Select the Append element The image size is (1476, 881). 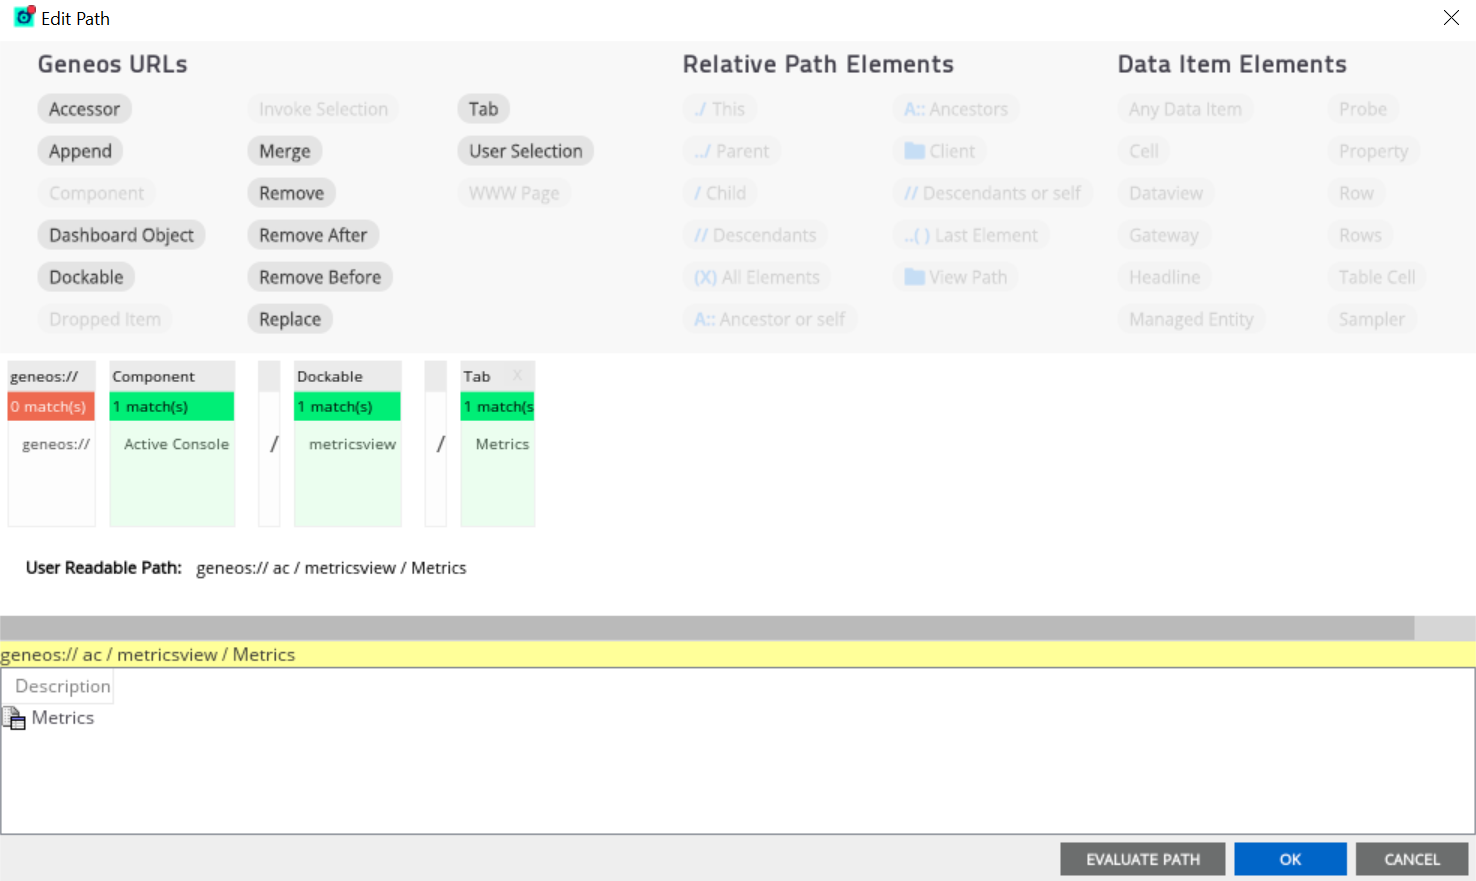[x=80, y=151]
